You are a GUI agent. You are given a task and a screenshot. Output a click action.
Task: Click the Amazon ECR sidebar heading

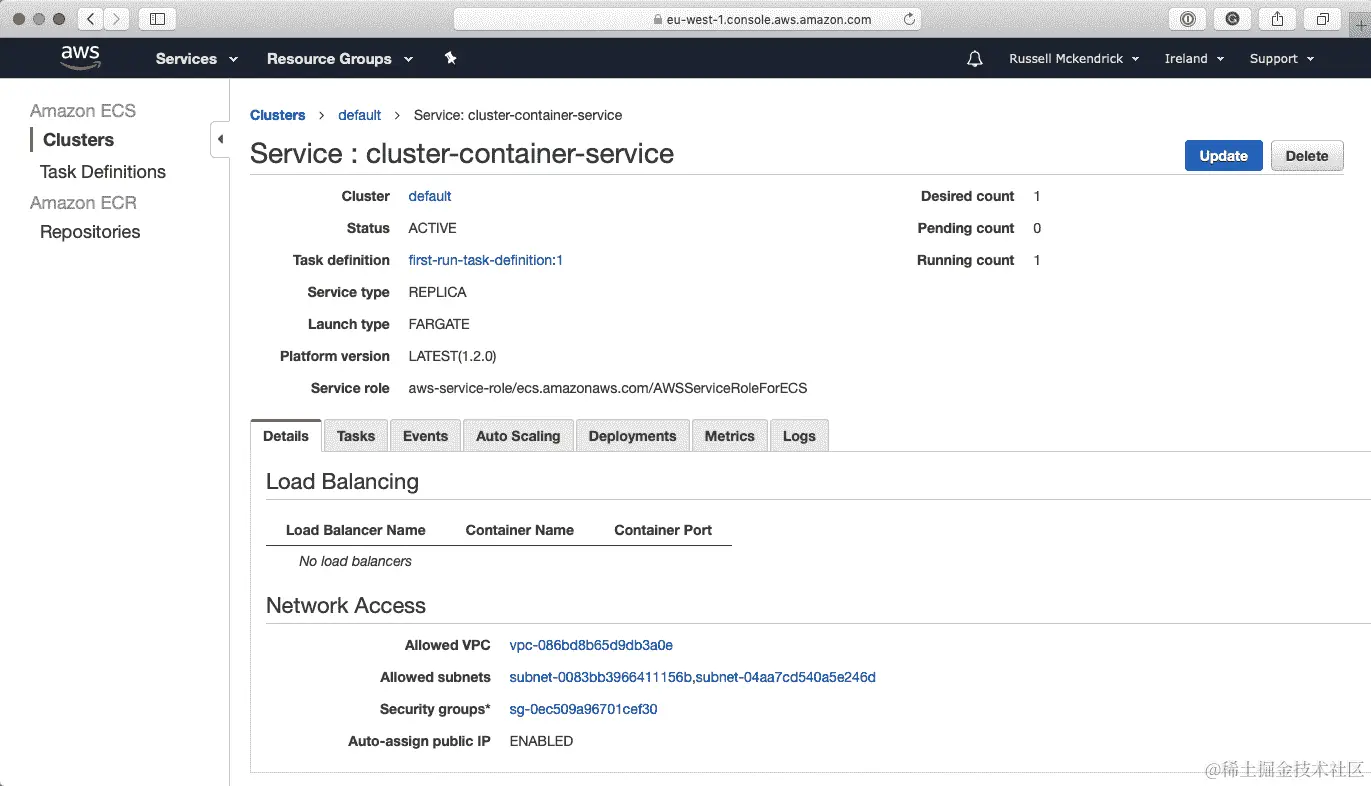tap(83, 203)
